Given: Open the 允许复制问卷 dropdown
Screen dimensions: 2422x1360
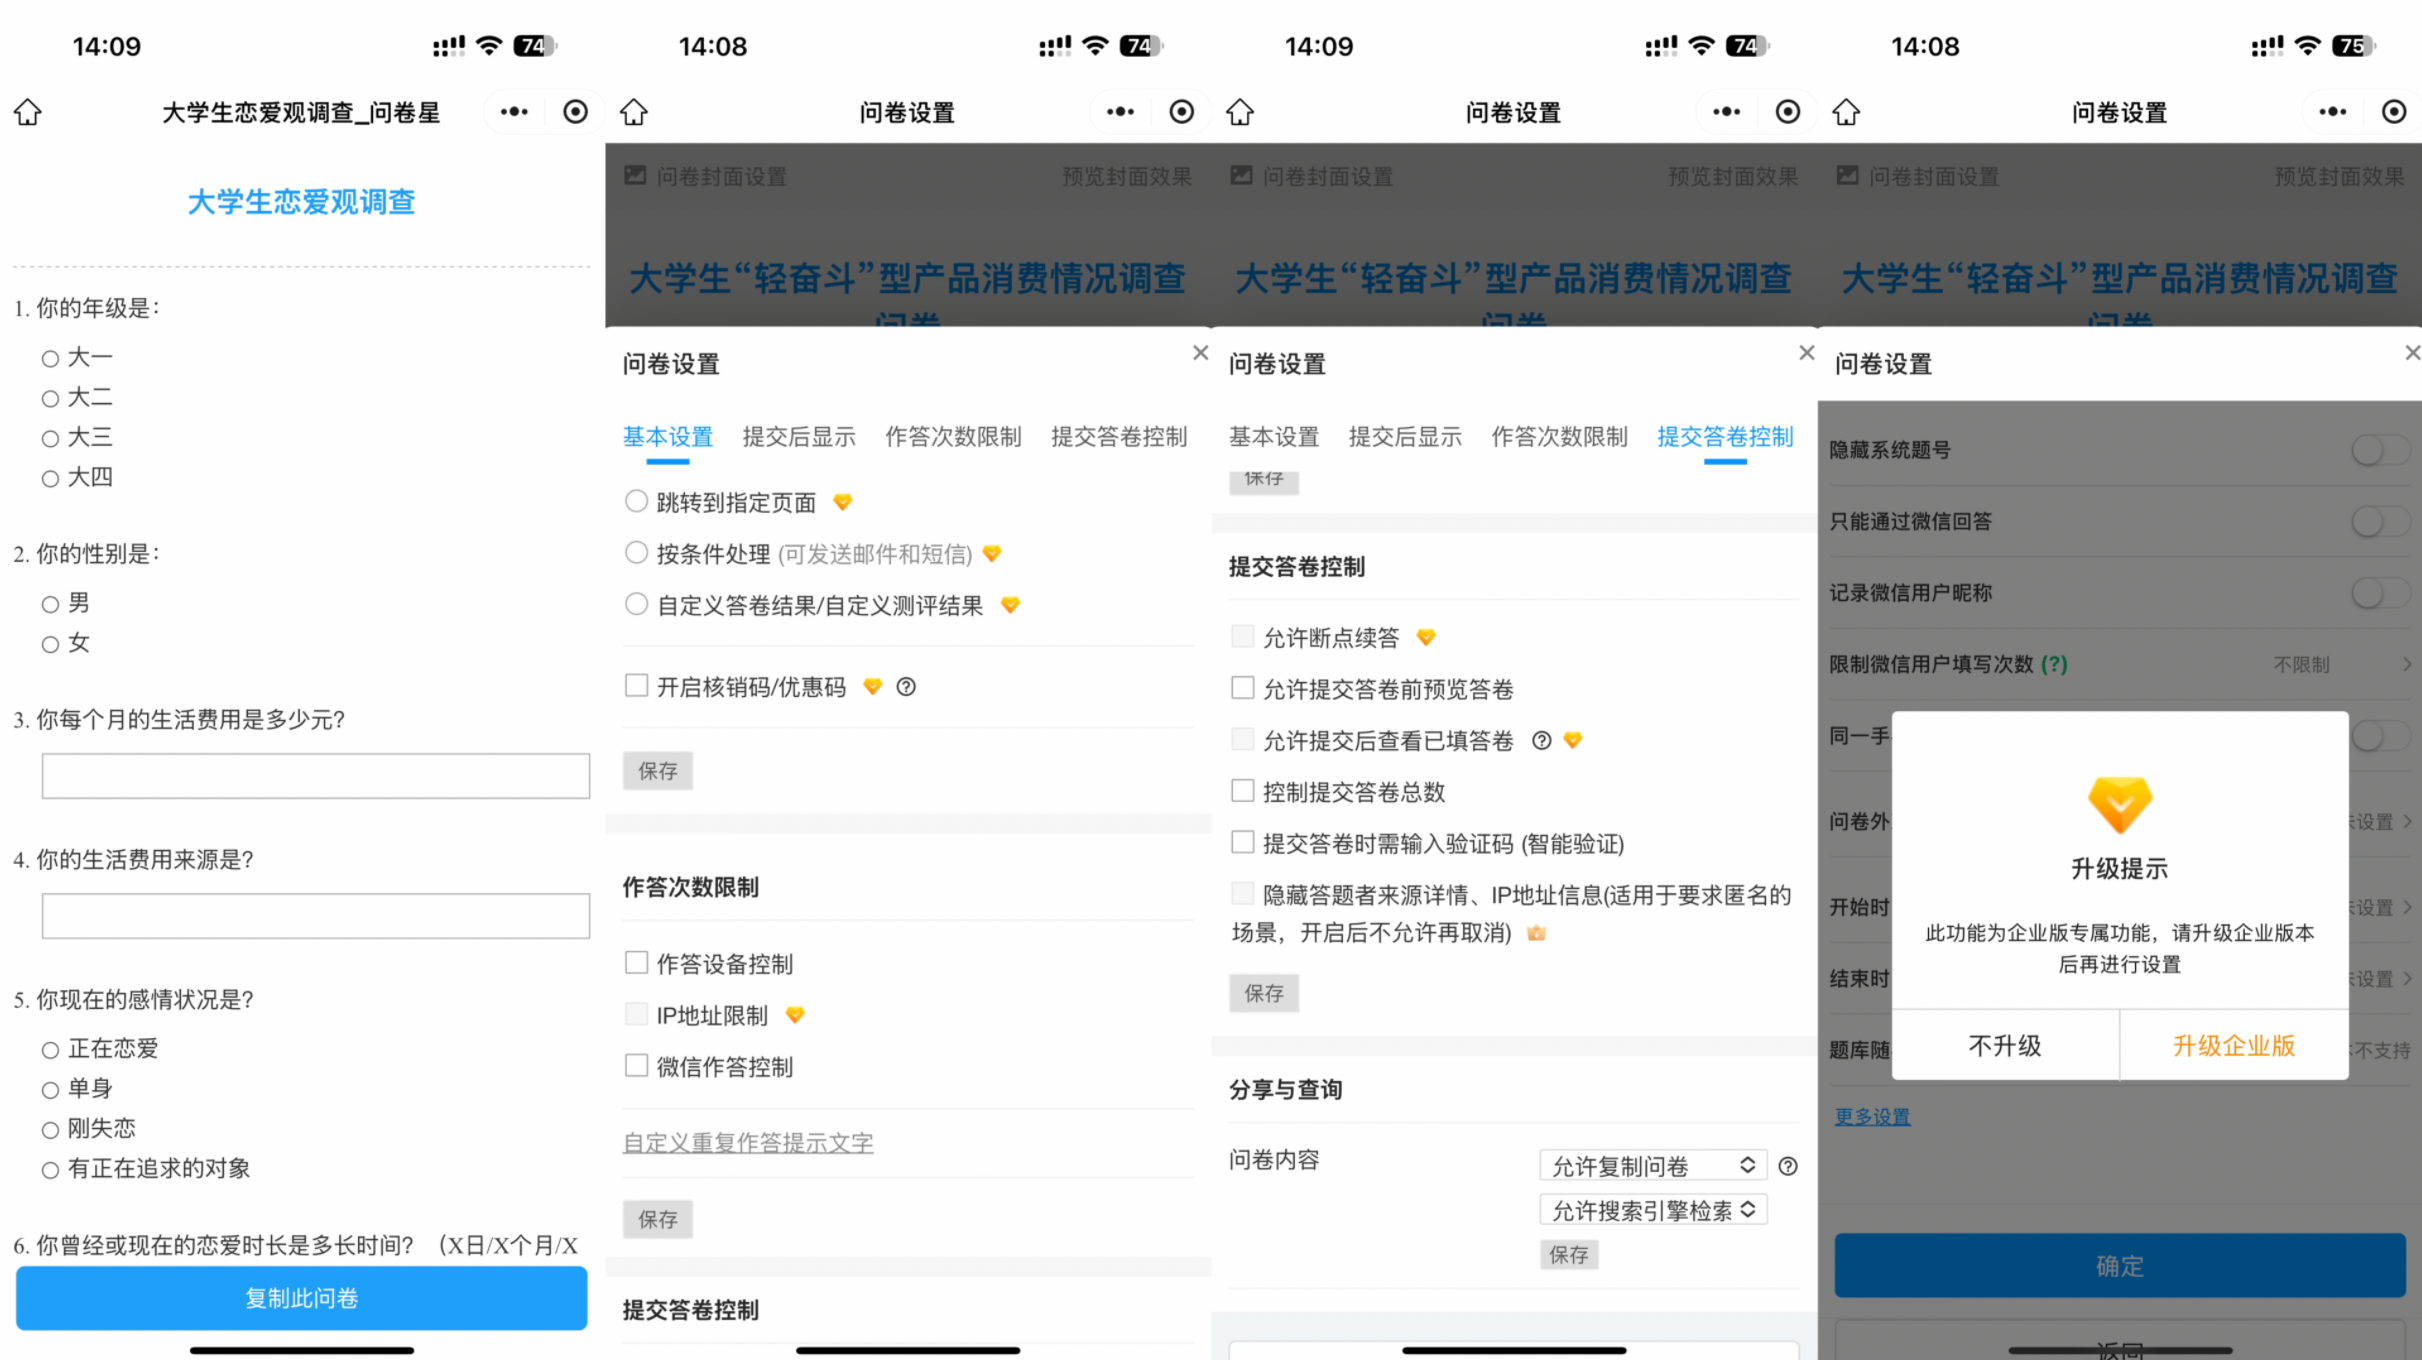Looking at the screenshot, I should pos(1653,1166).
